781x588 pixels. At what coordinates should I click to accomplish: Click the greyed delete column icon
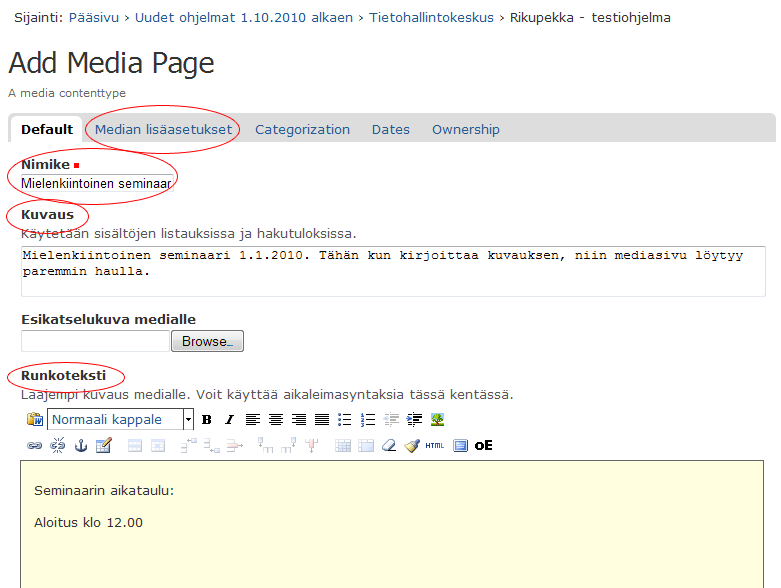coord(312,445)
